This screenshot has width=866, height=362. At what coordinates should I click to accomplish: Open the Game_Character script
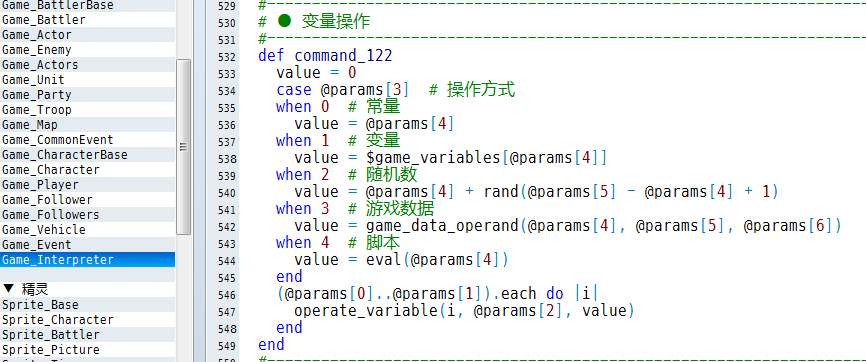pos(87,170)
